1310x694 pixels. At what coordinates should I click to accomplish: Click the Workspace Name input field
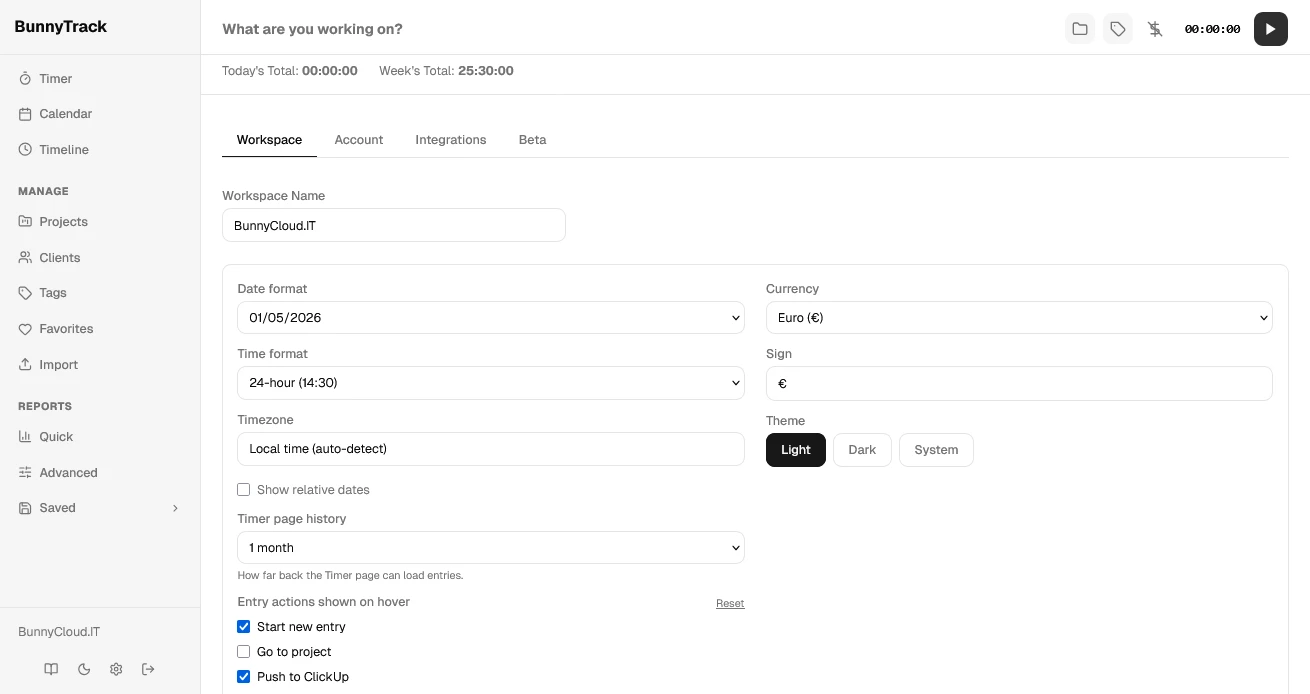(x=394, y=225)
